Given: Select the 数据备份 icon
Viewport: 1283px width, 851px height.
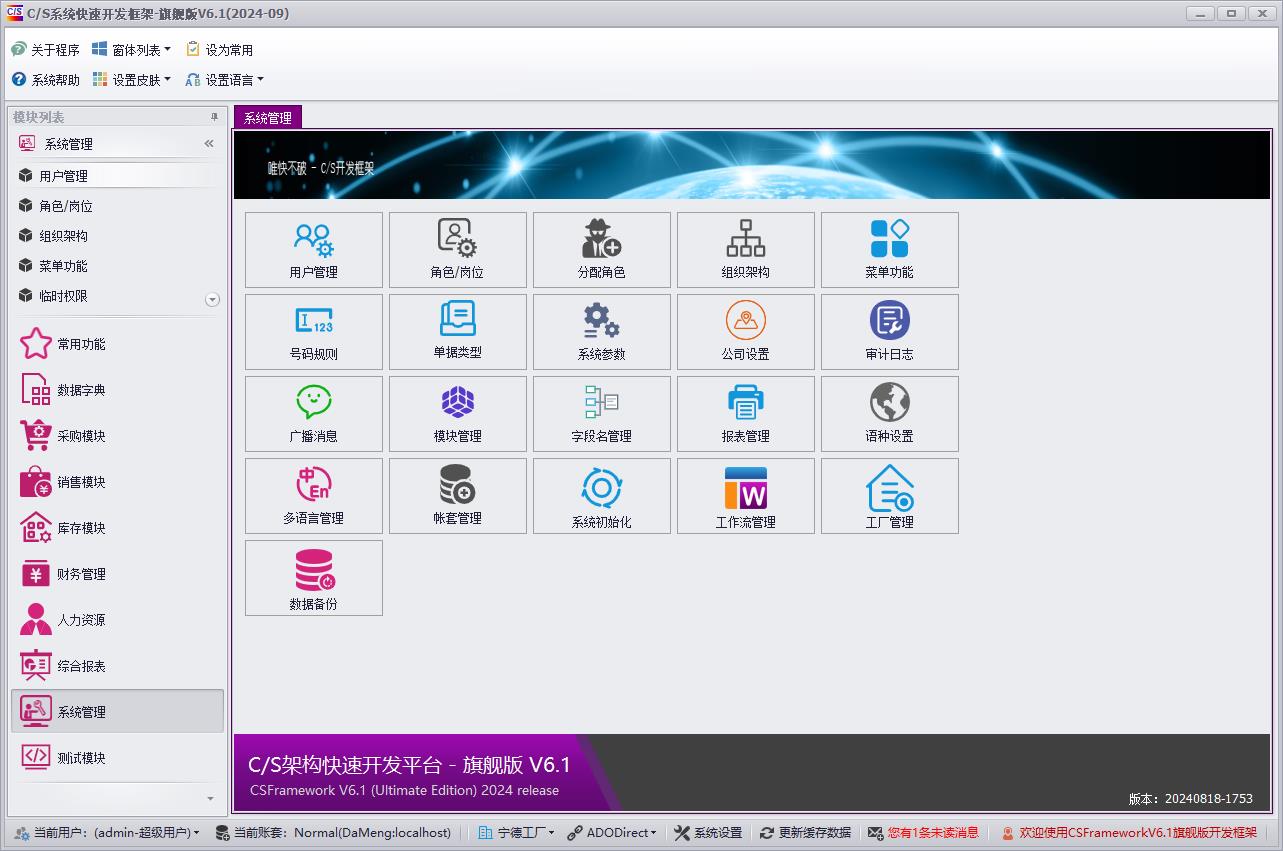Looking at the screenshot, I should coord(313,577).
